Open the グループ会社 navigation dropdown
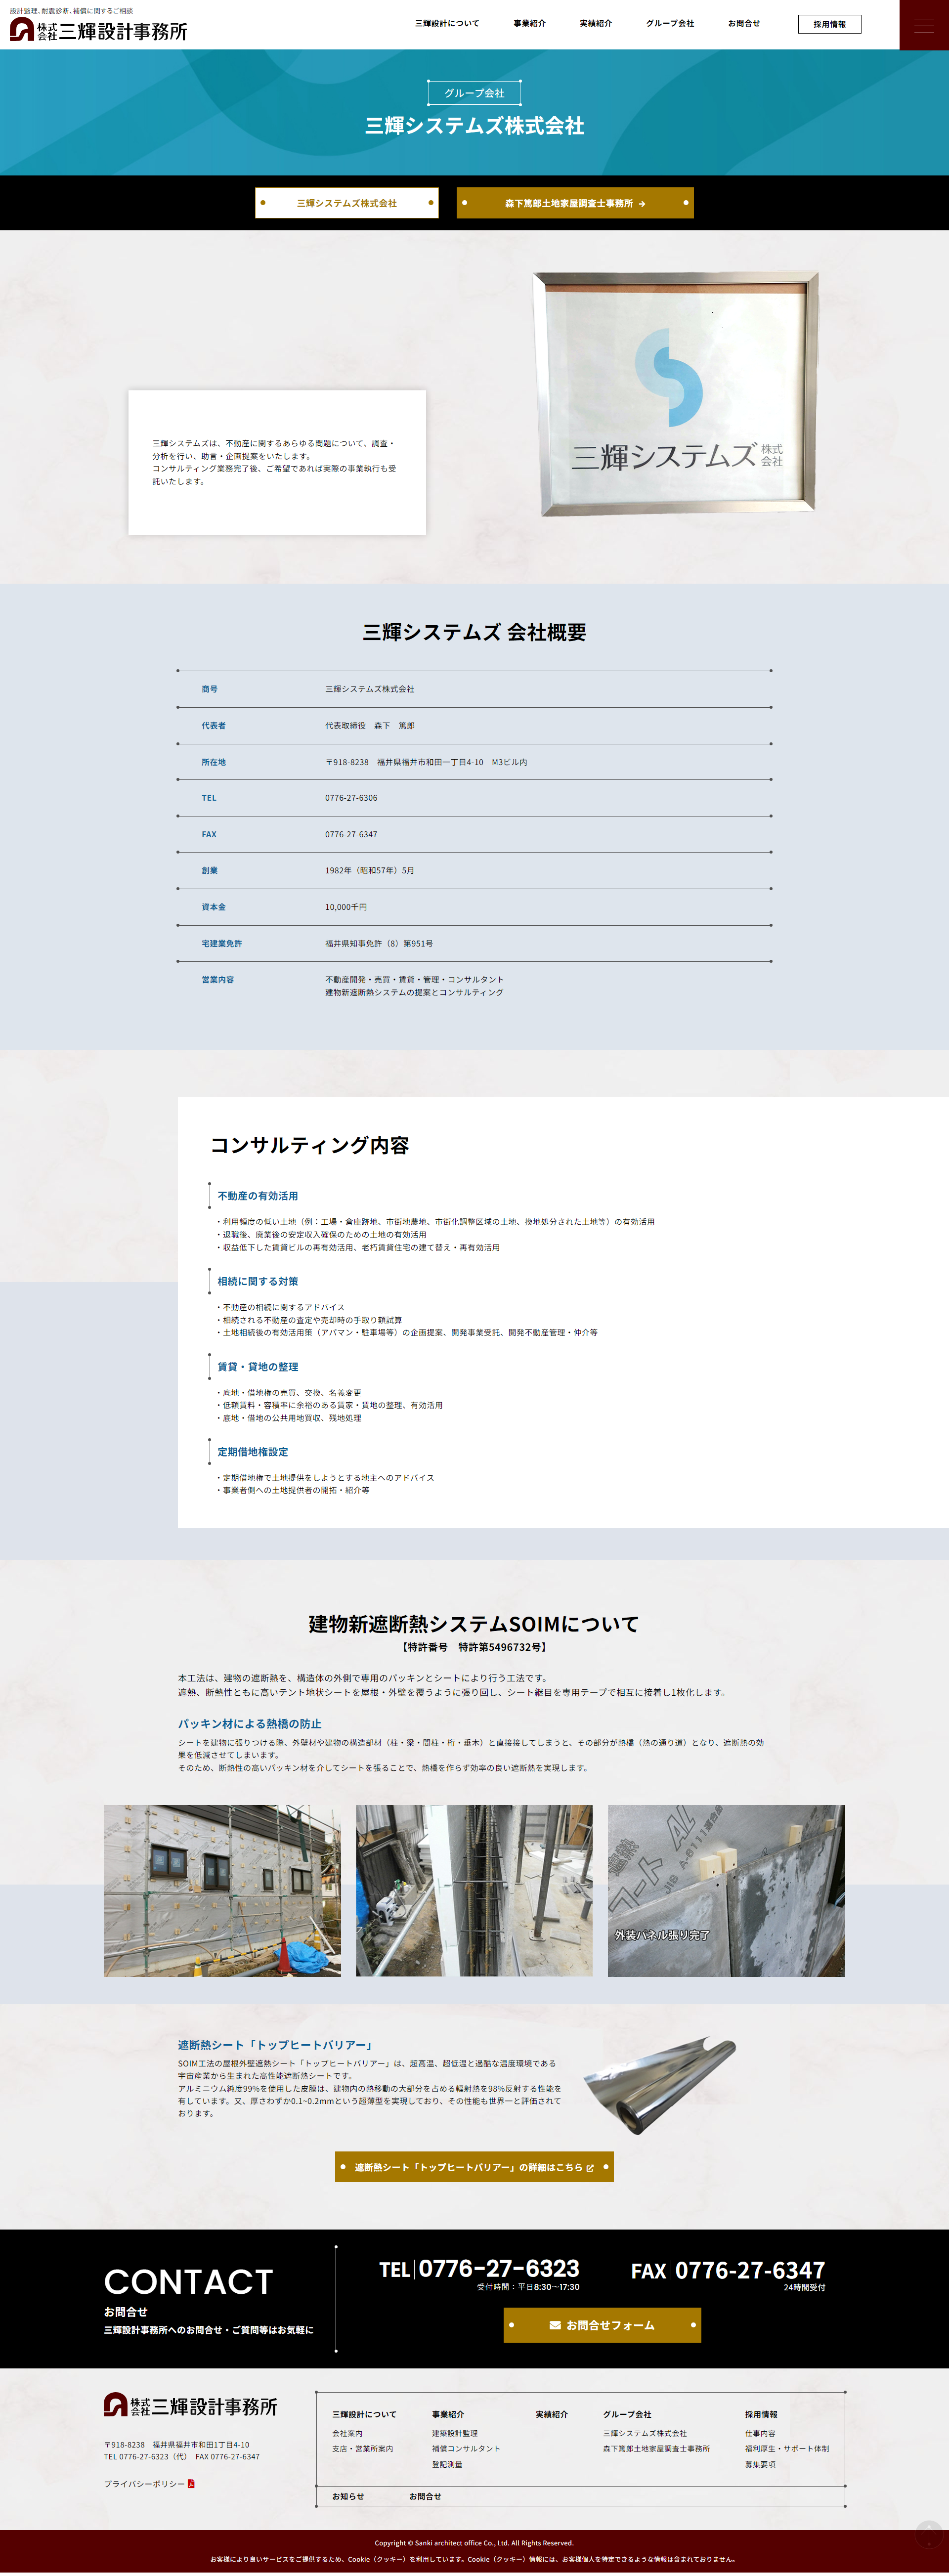The image size is (949, 2576). (670, 22)
